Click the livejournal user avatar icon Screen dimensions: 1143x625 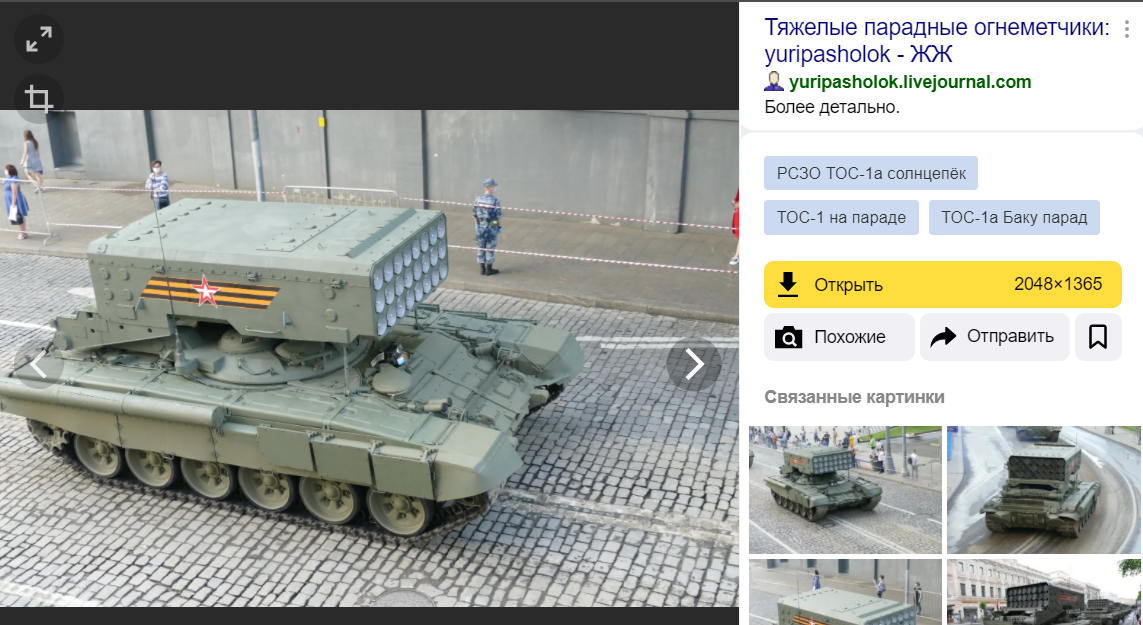(x=774, y=82)
